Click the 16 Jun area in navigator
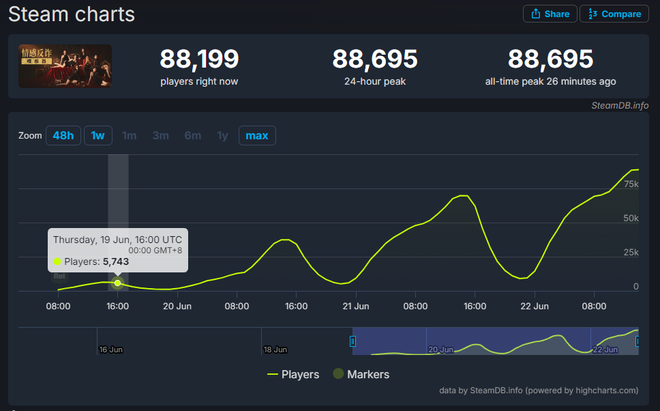The image size is (660, 411). pos(111,350)
